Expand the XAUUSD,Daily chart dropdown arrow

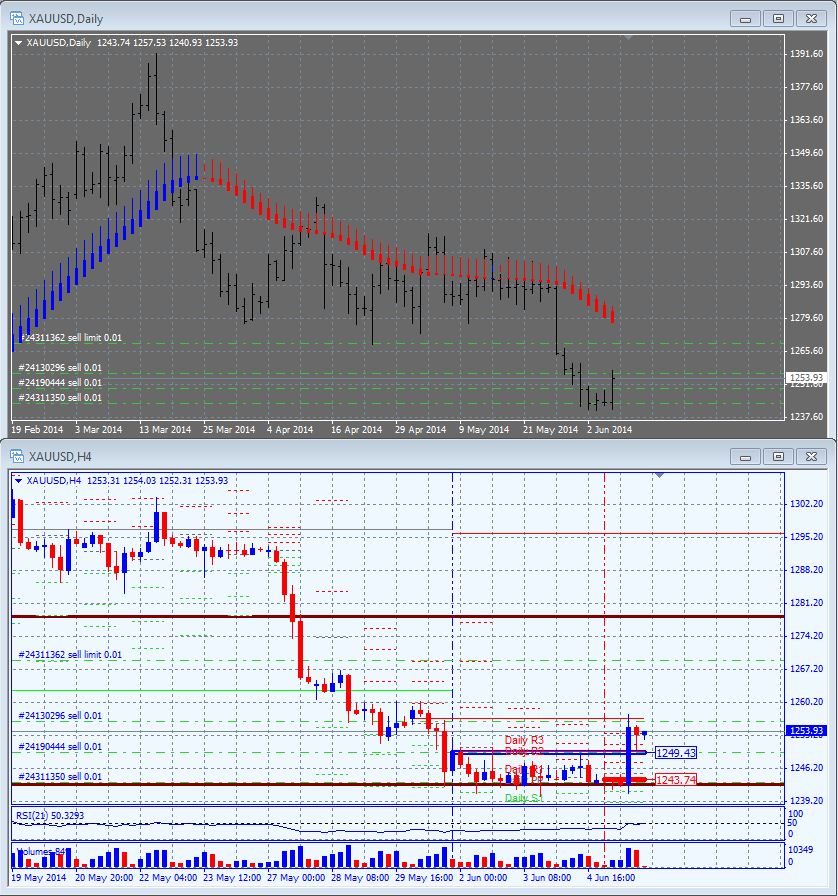pos(18,43)
